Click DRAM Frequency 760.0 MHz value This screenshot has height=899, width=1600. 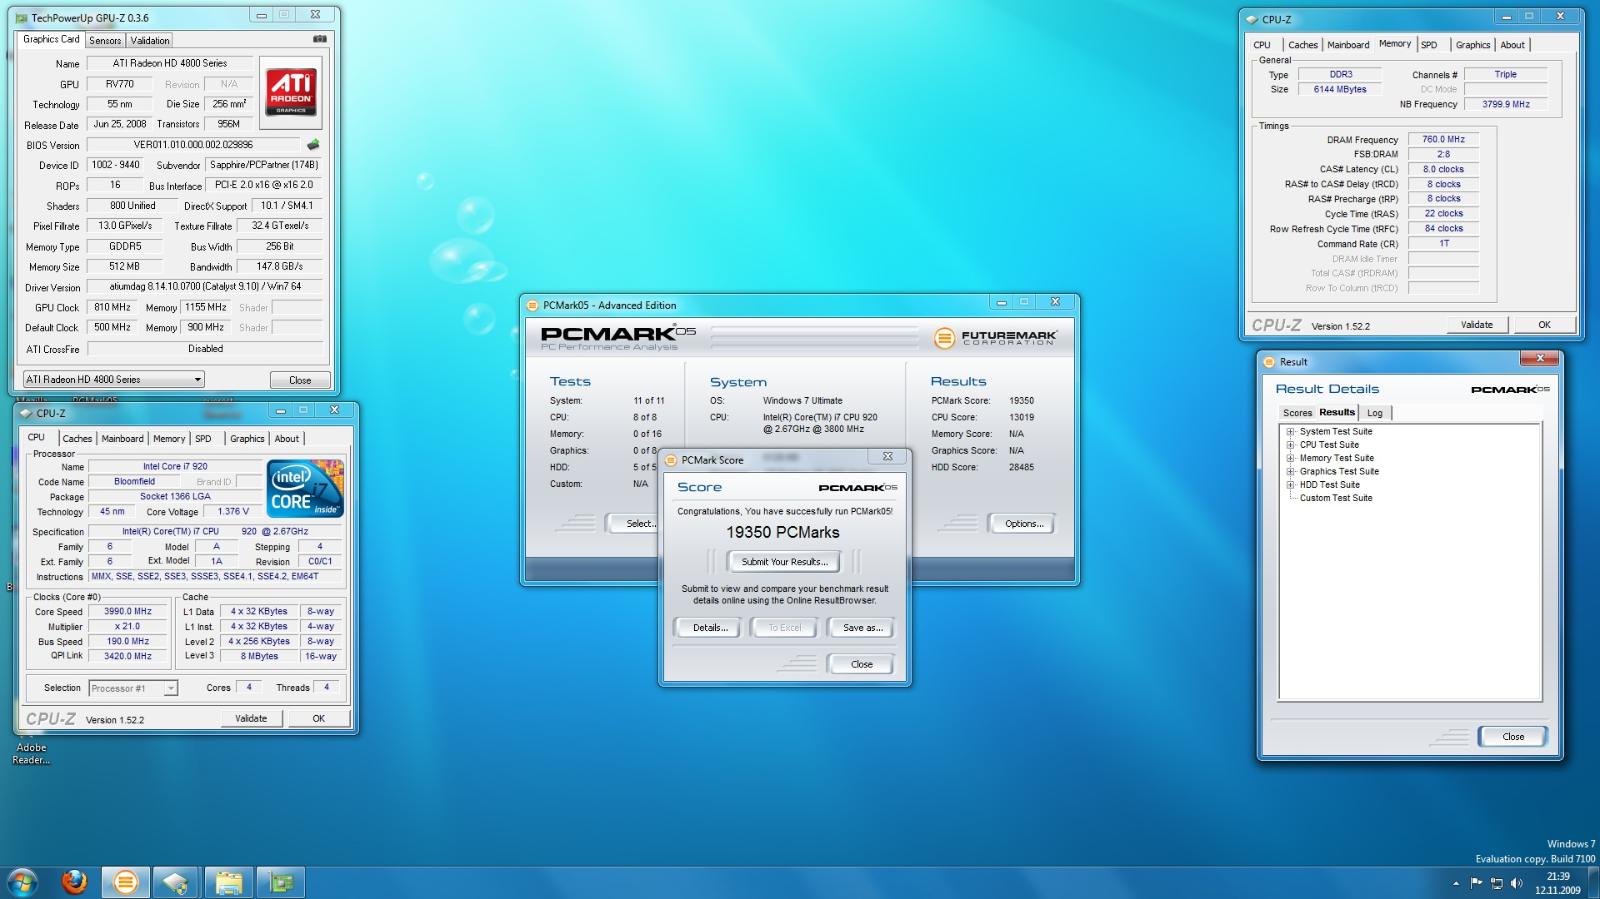pyautogui.click(x=1443, y=140)
